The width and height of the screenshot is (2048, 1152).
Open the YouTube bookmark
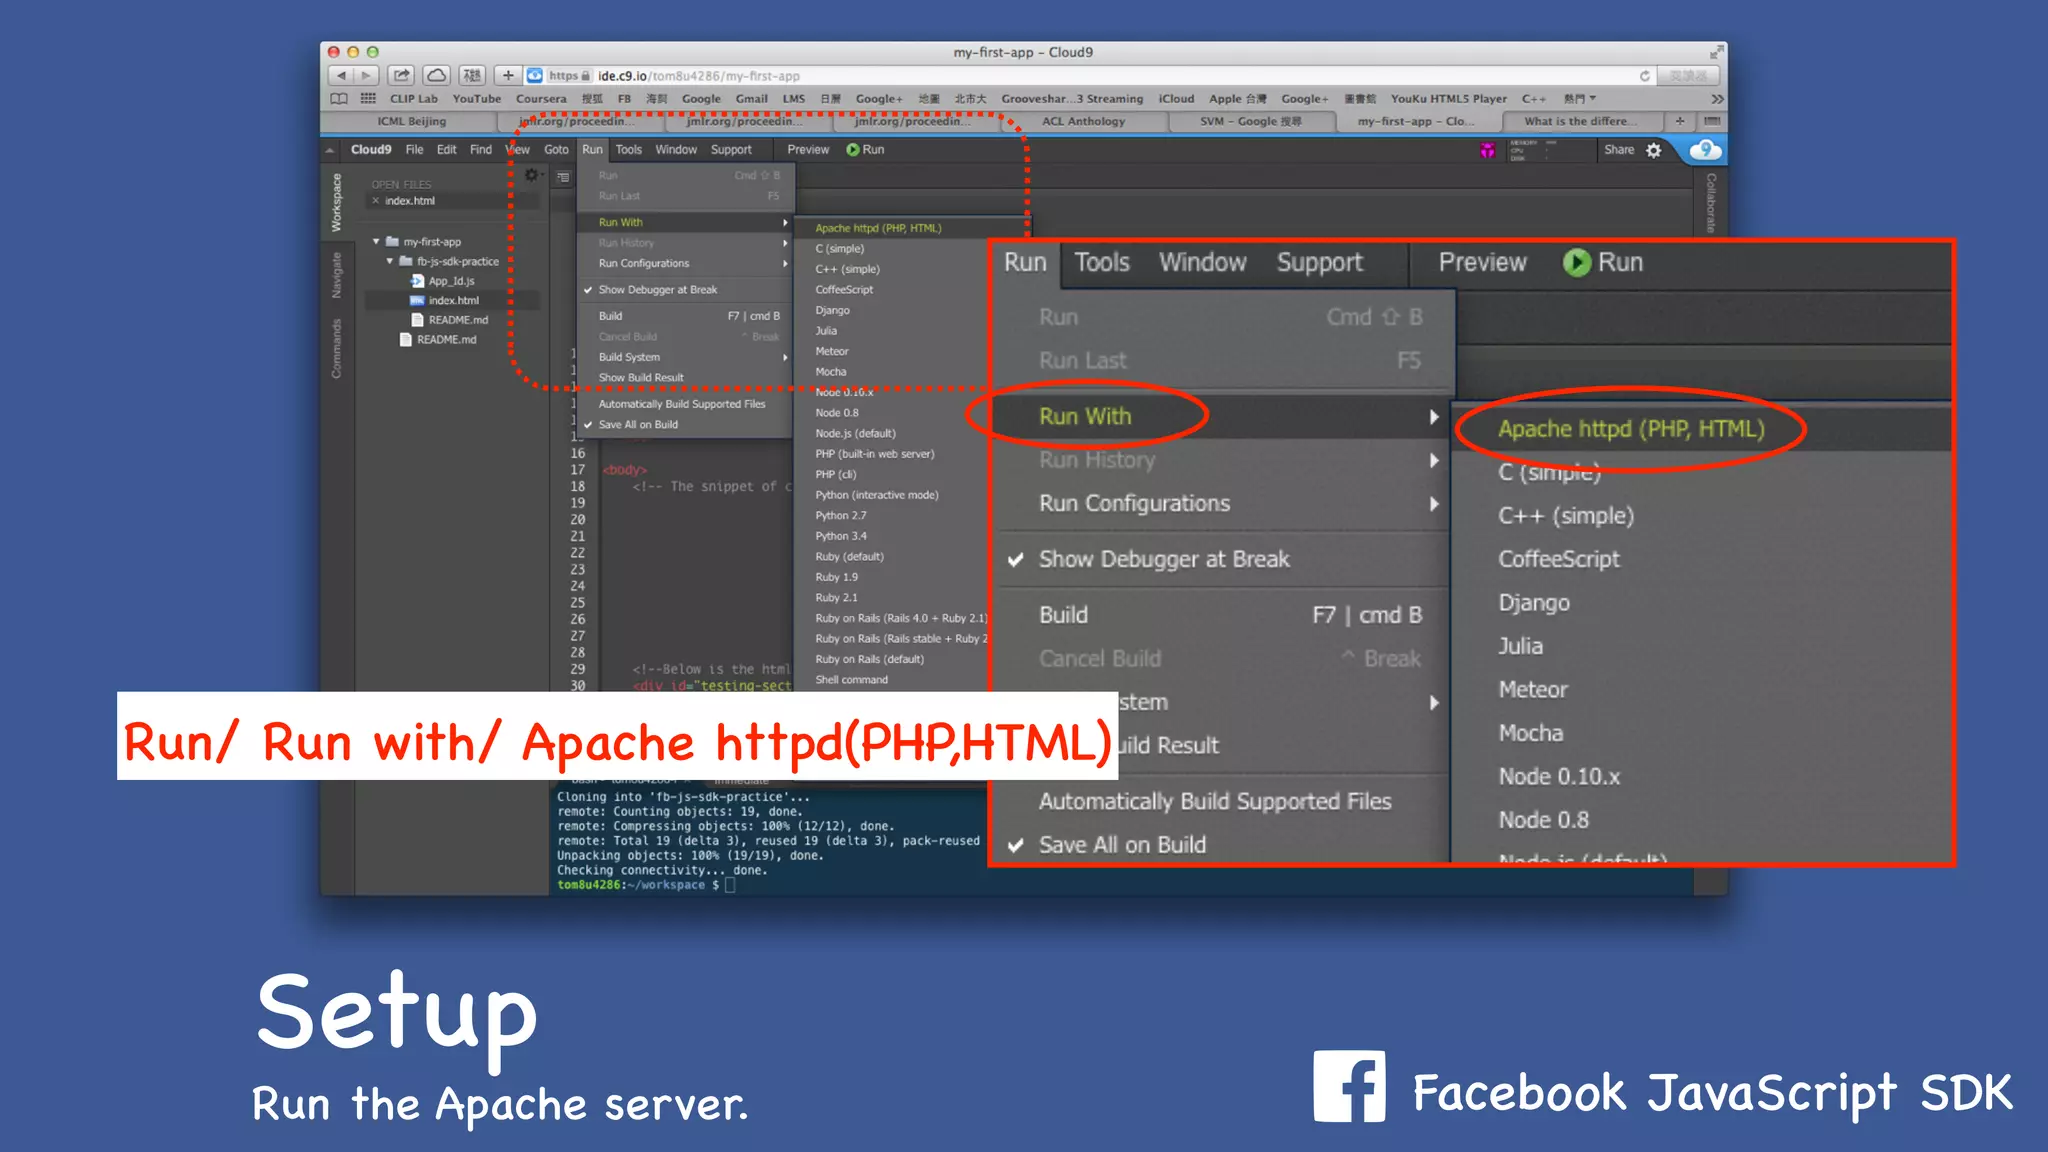point(477,99)
